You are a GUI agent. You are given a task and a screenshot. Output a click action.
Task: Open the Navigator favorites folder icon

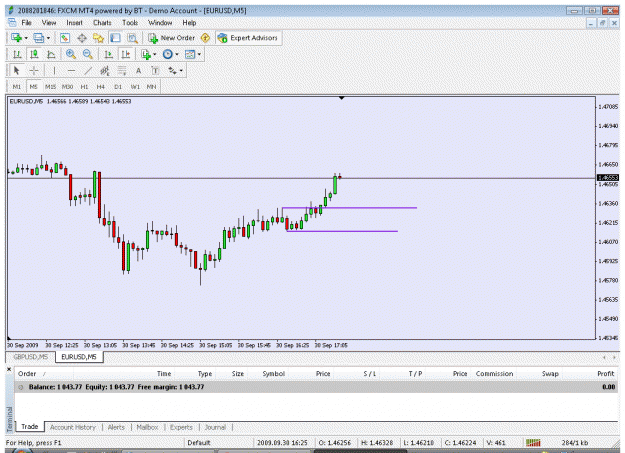(x=98, y=38)
